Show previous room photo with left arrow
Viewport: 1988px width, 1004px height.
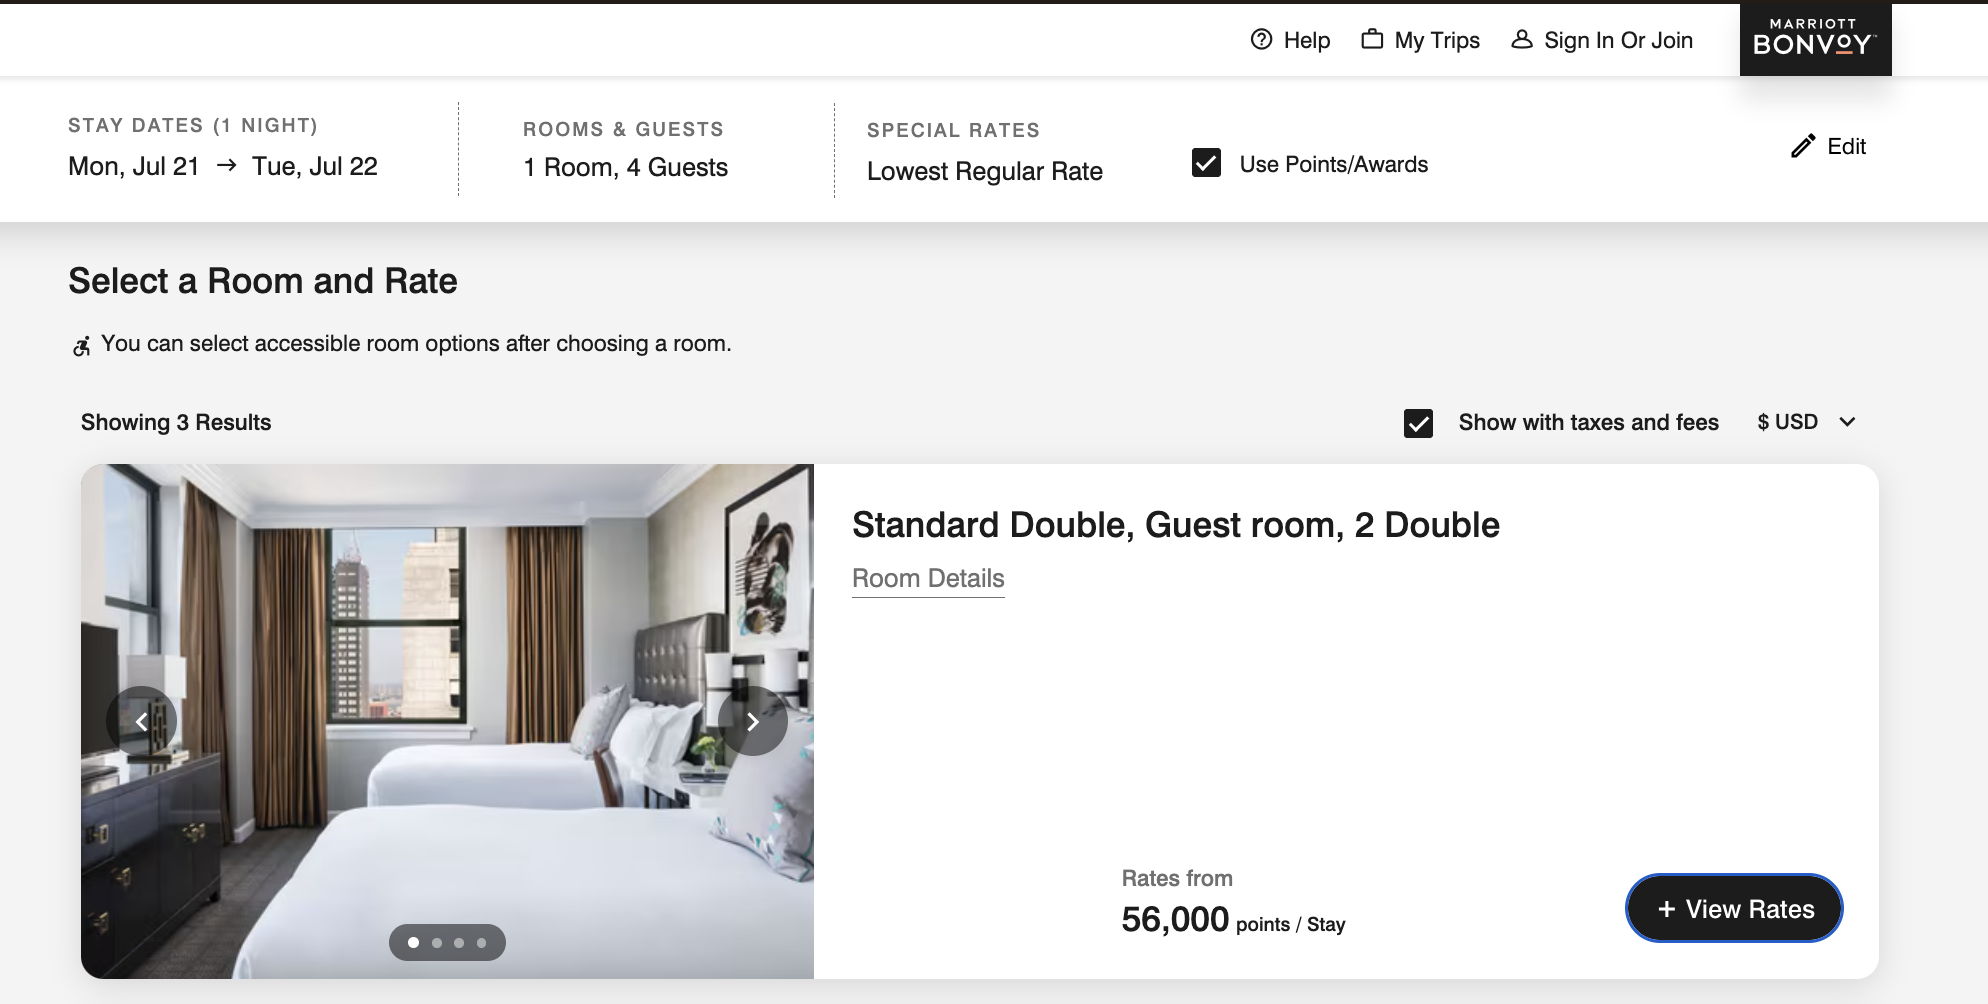pyautogui.click(x=142, y=721)
